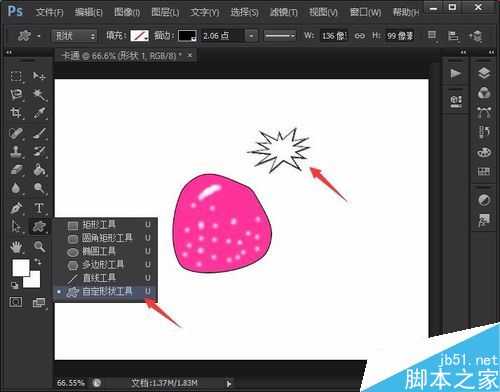Choose Ellipse Tool from flyout
The image size is (500, 392).
pos(105,251)
